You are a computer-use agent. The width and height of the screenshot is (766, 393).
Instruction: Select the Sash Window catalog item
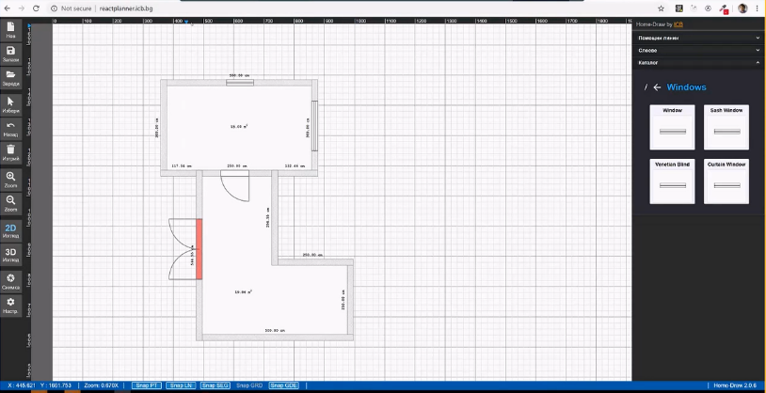pyautogui.click(x=726, y=127)
